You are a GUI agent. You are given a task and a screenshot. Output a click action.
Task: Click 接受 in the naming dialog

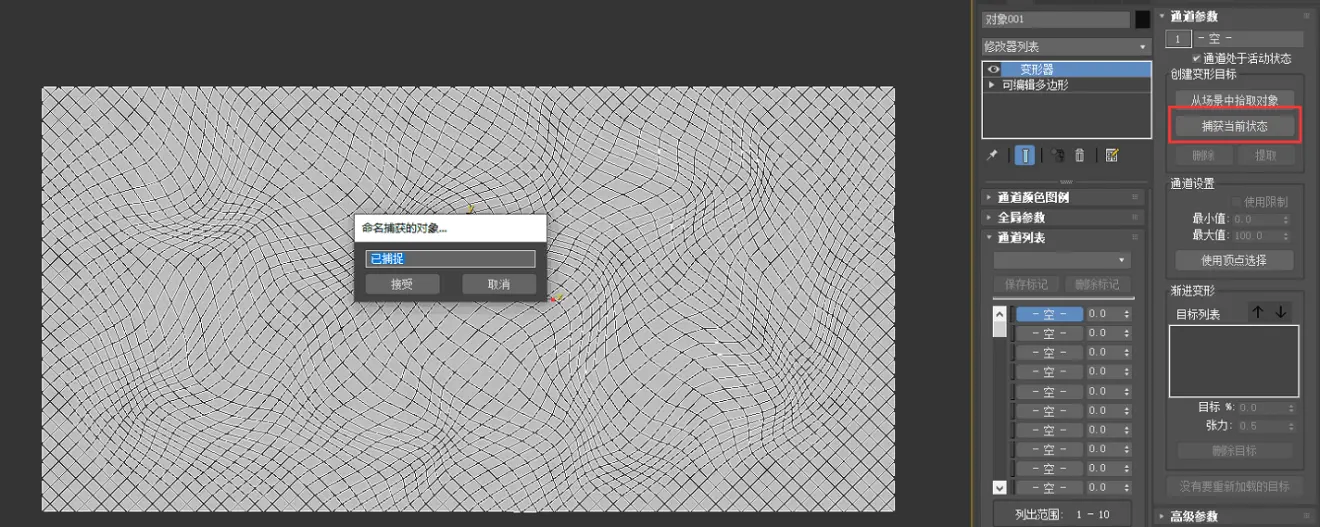pos(402,284)
